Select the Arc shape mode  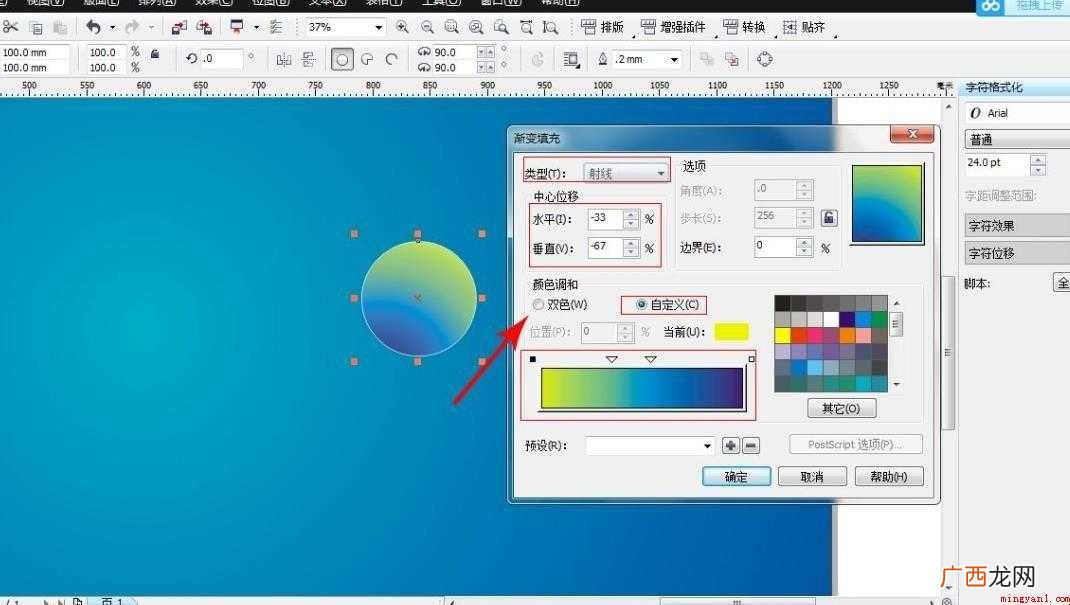tap(392, 59)
